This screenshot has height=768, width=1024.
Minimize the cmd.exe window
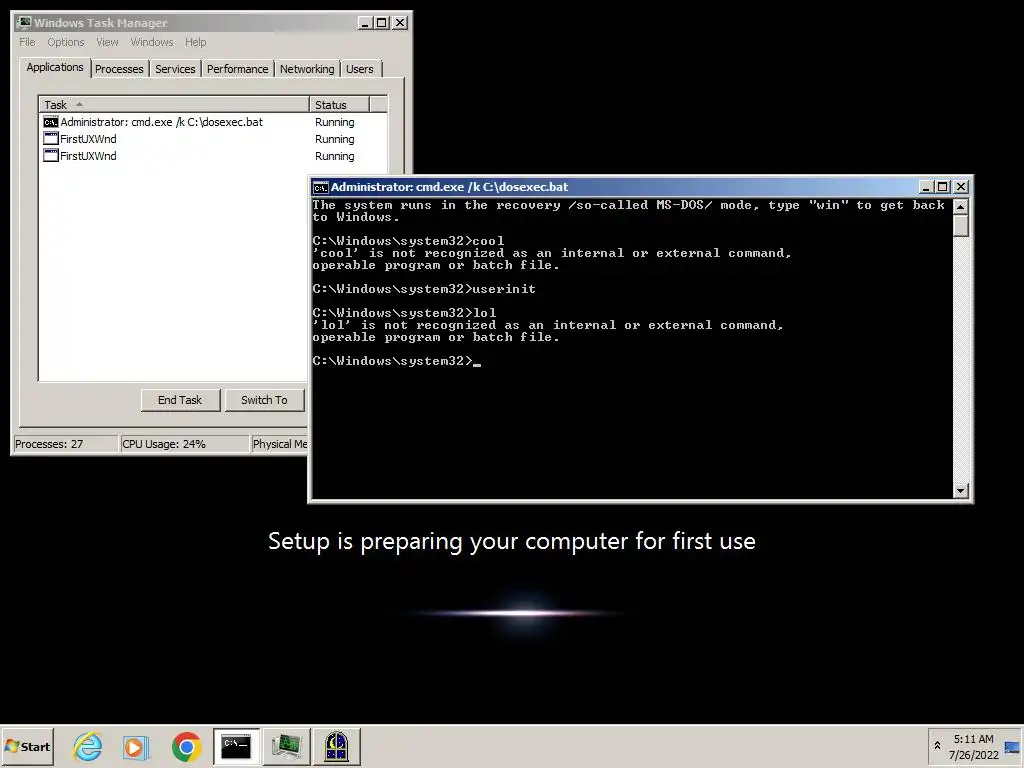(926, 187)
